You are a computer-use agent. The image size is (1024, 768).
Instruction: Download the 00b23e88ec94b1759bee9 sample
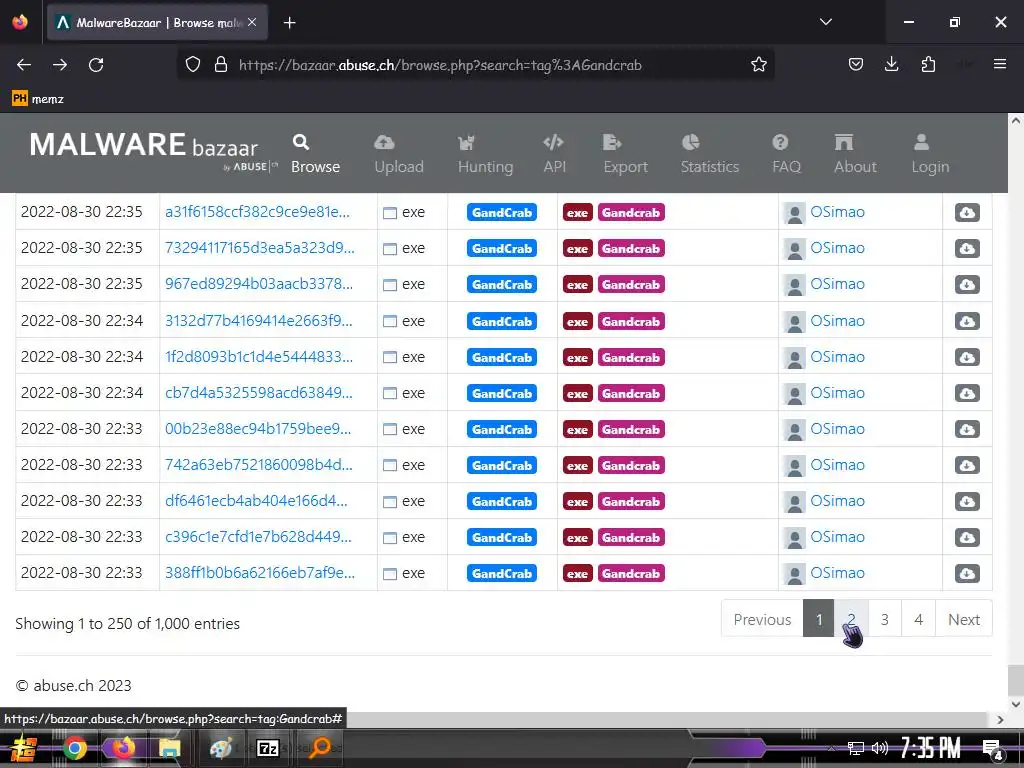967,429
